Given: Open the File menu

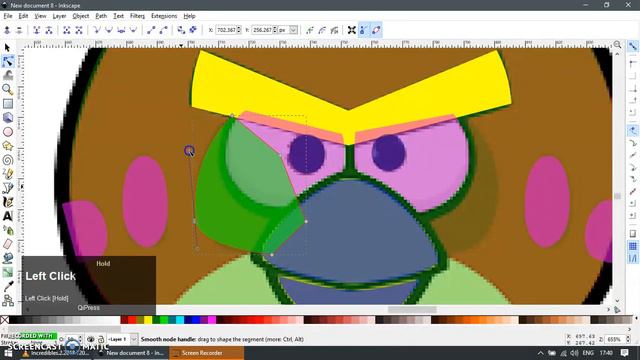Looking at the screenshot, I should coord(8,16).
